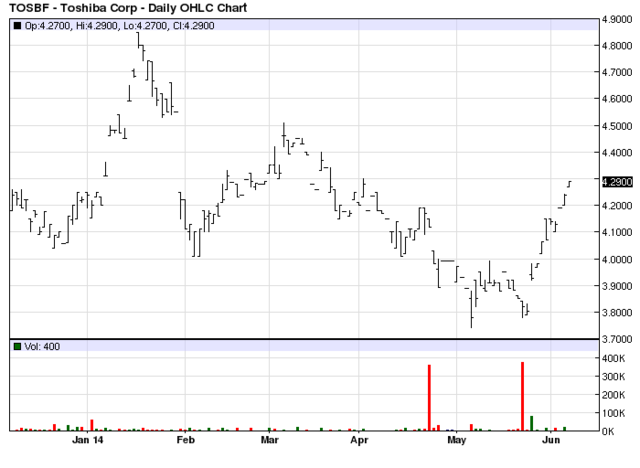This screenshot has height=468, width=640.
Task: Click the green volume bar just after the late-May spike
Action: click(531, 424)
